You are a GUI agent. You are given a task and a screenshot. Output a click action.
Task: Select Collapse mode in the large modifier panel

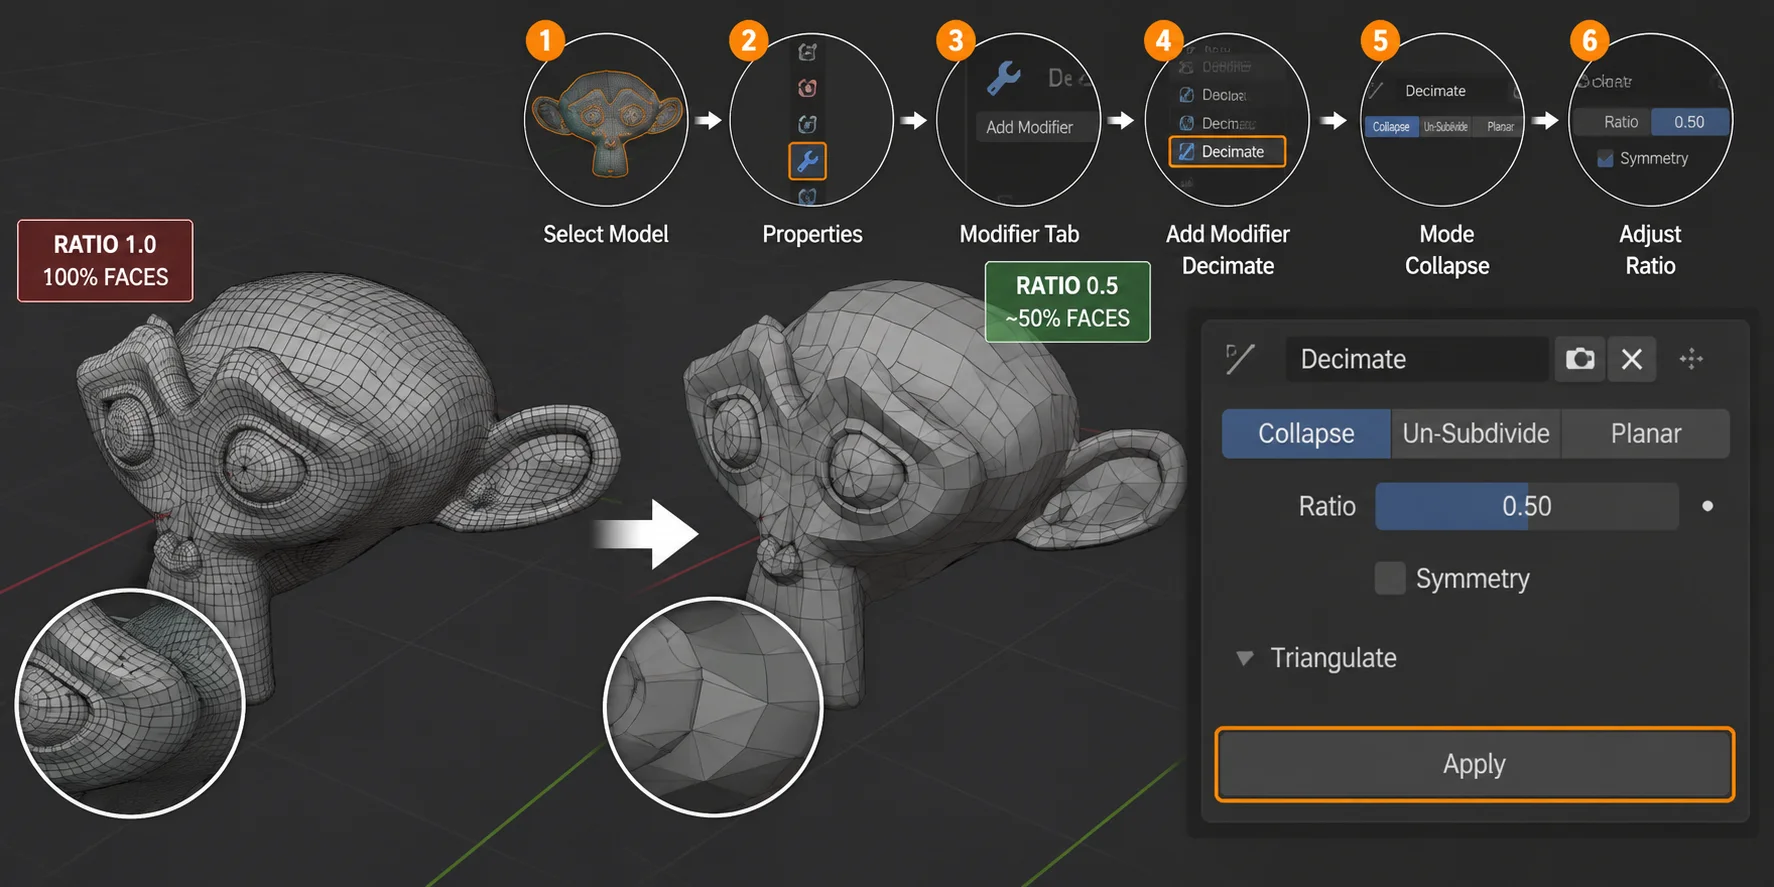(1306, 434)
